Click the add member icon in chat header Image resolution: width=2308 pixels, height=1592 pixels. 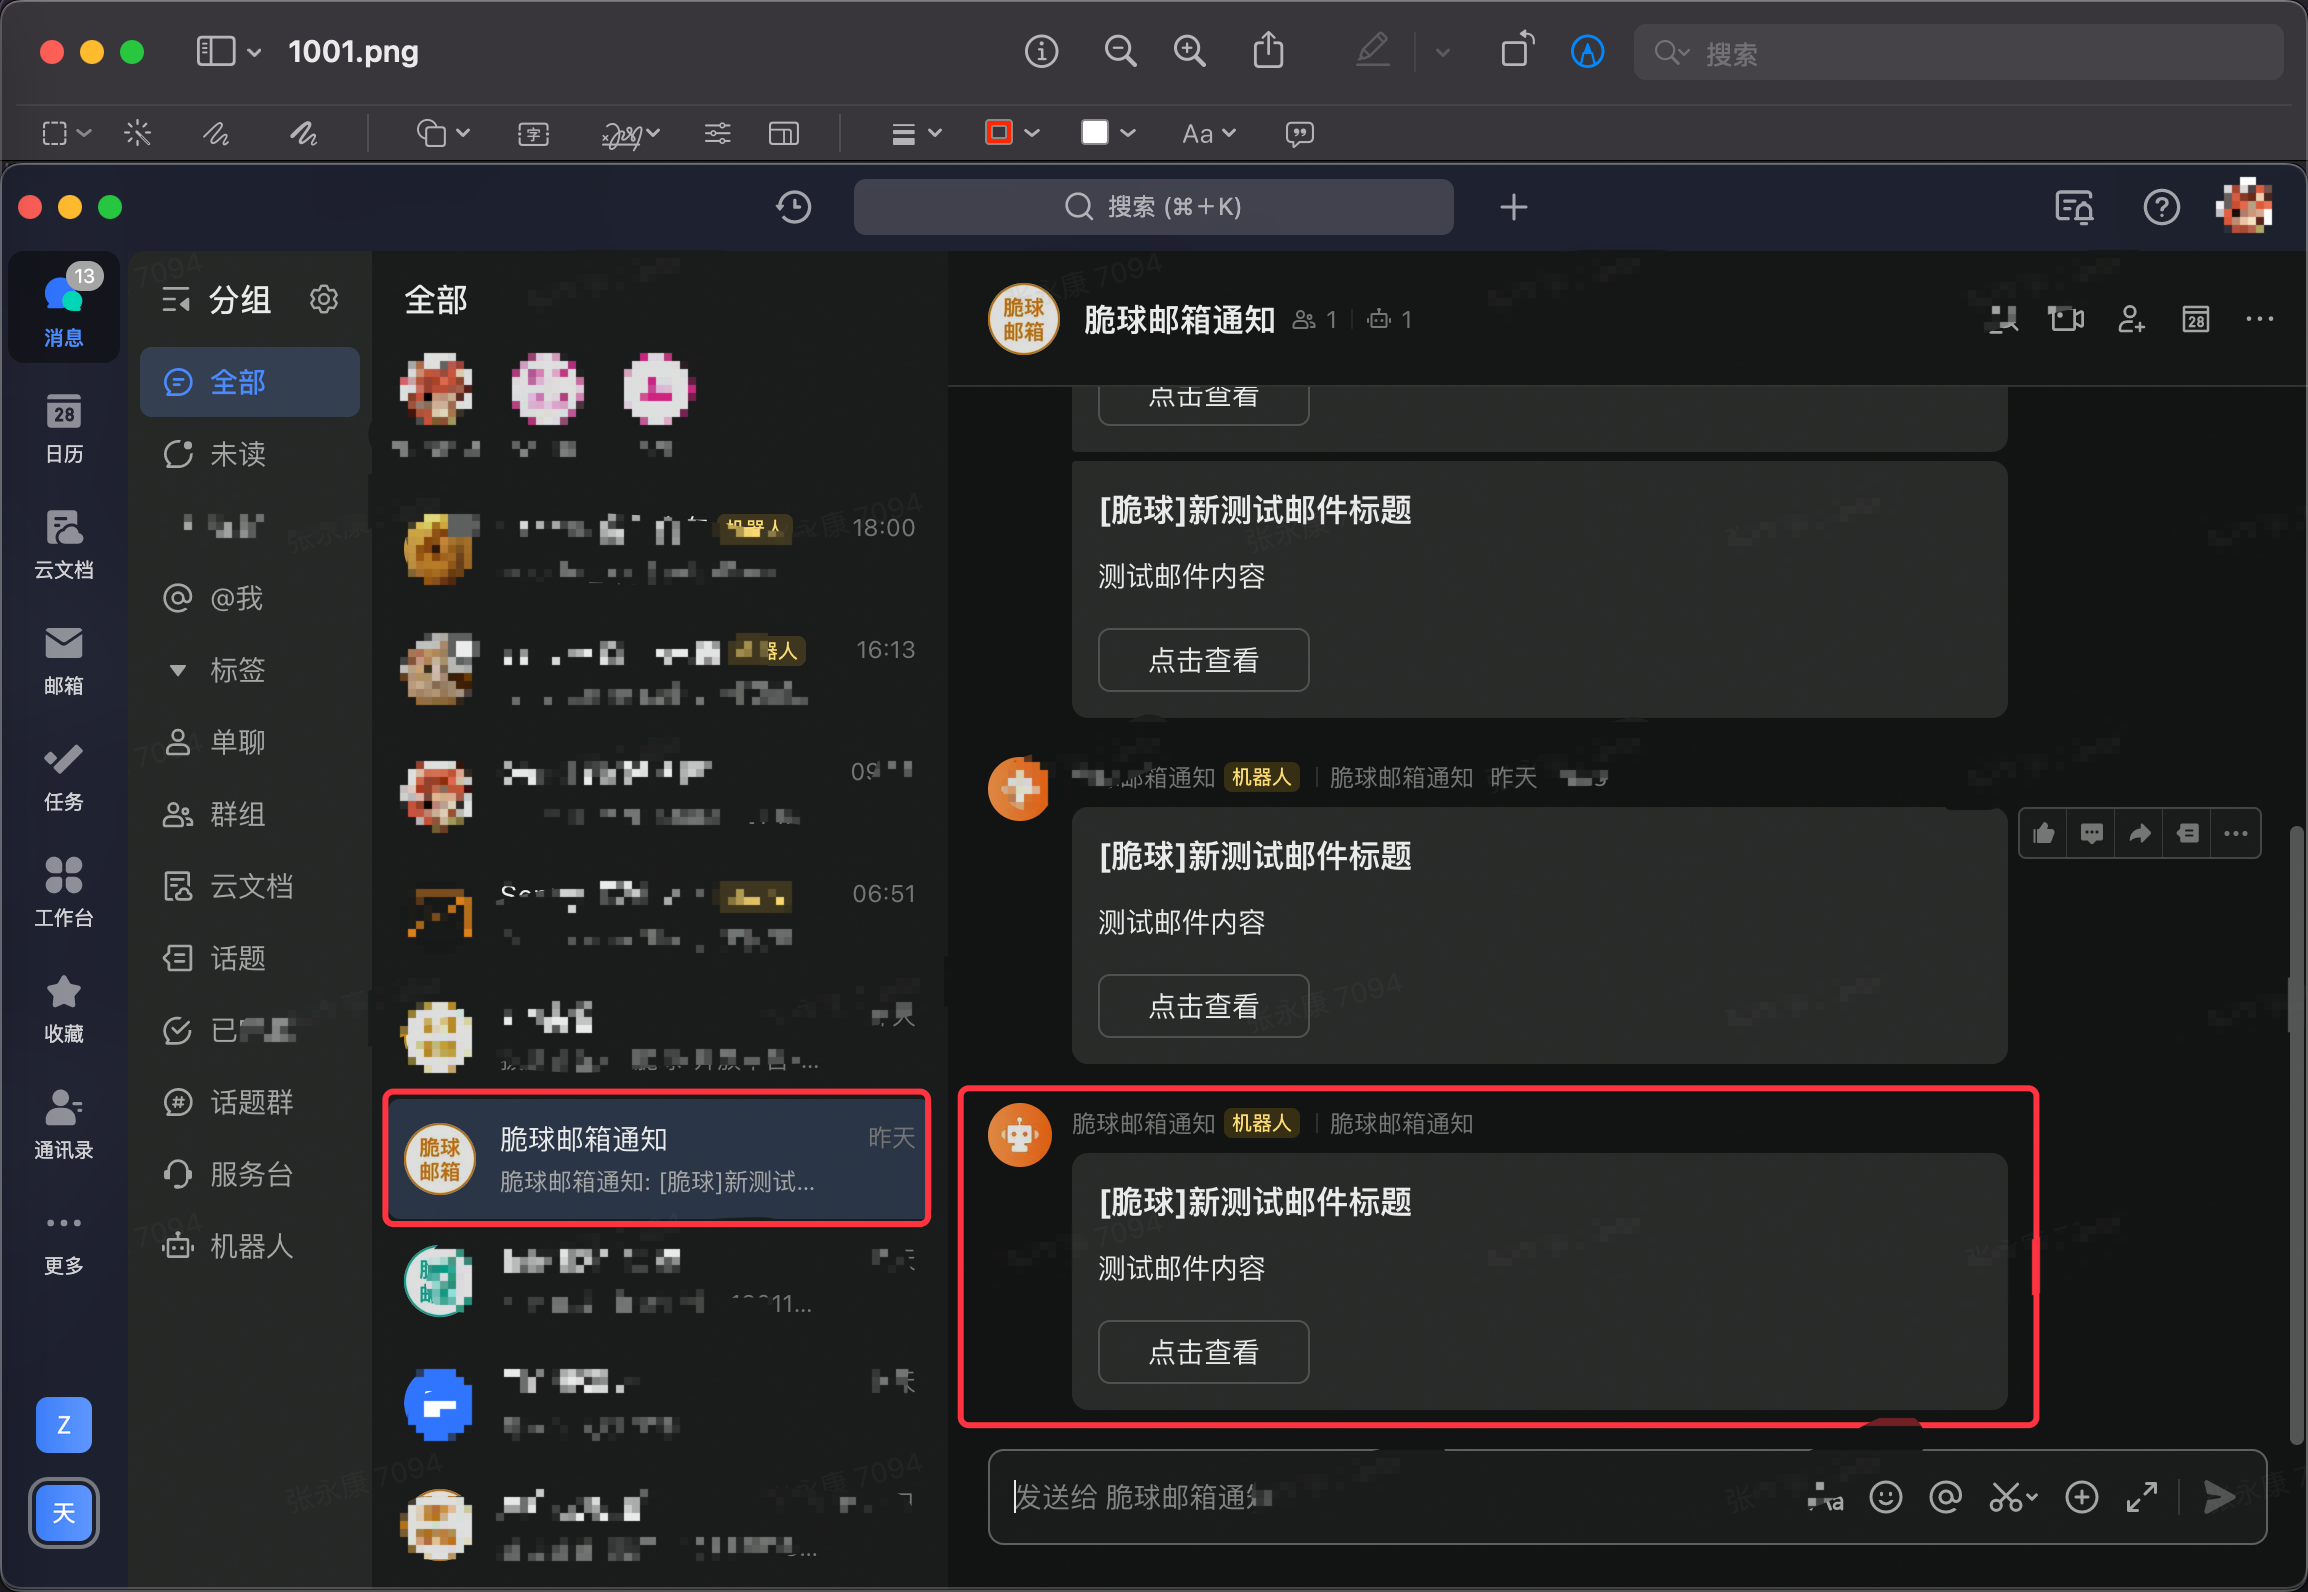click(x=2131, y=320)
